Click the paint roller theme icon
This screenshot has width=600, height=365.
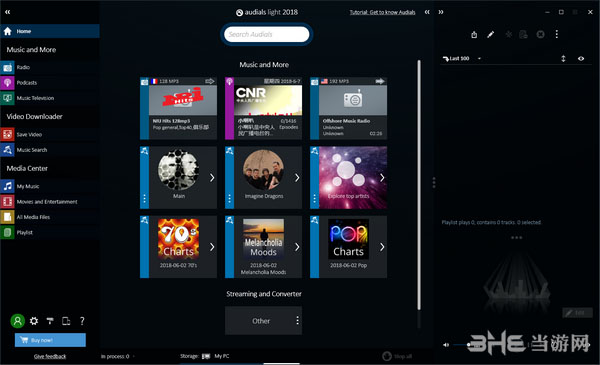point(50,321)
